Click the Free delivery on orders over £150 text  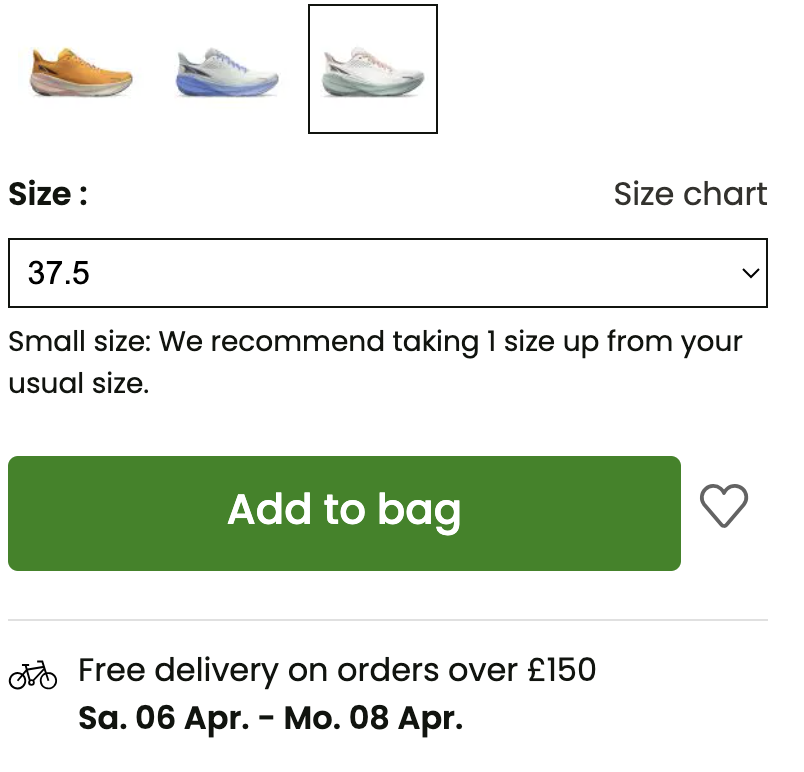[337, 670]
